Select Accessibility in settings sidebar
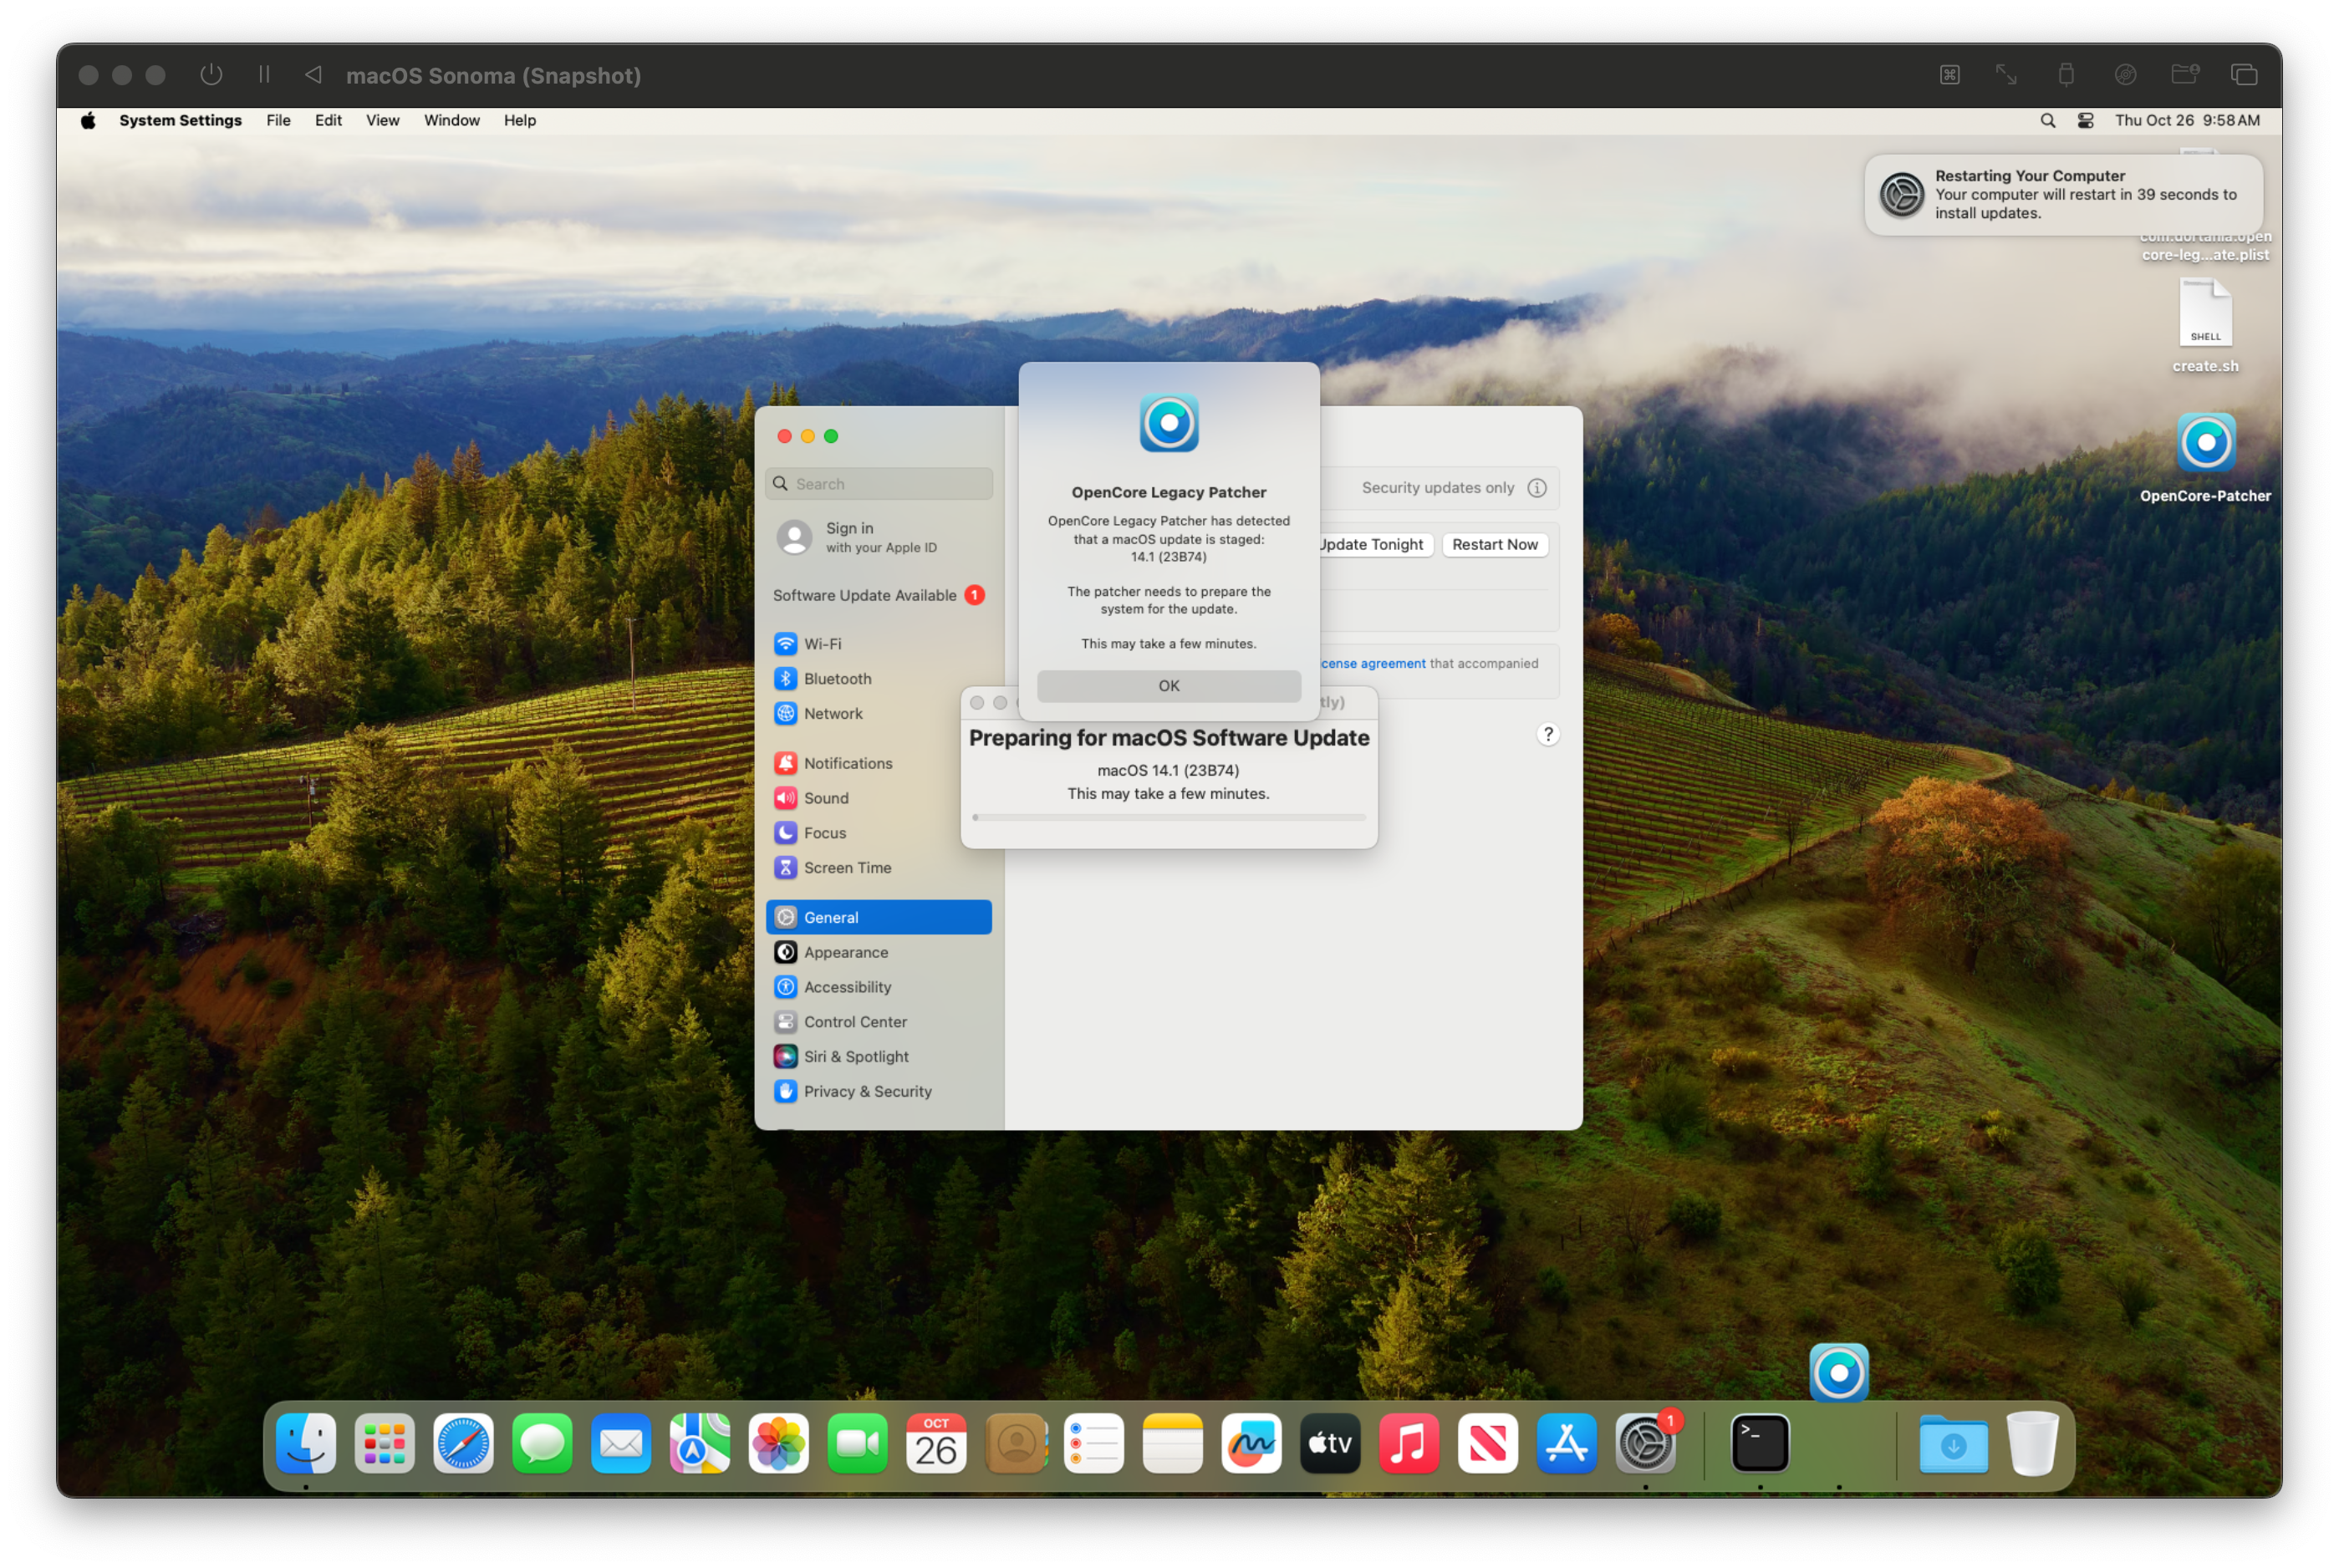Image resolution: width=2339 pixels, height=1568 pixels. point(879,988)
